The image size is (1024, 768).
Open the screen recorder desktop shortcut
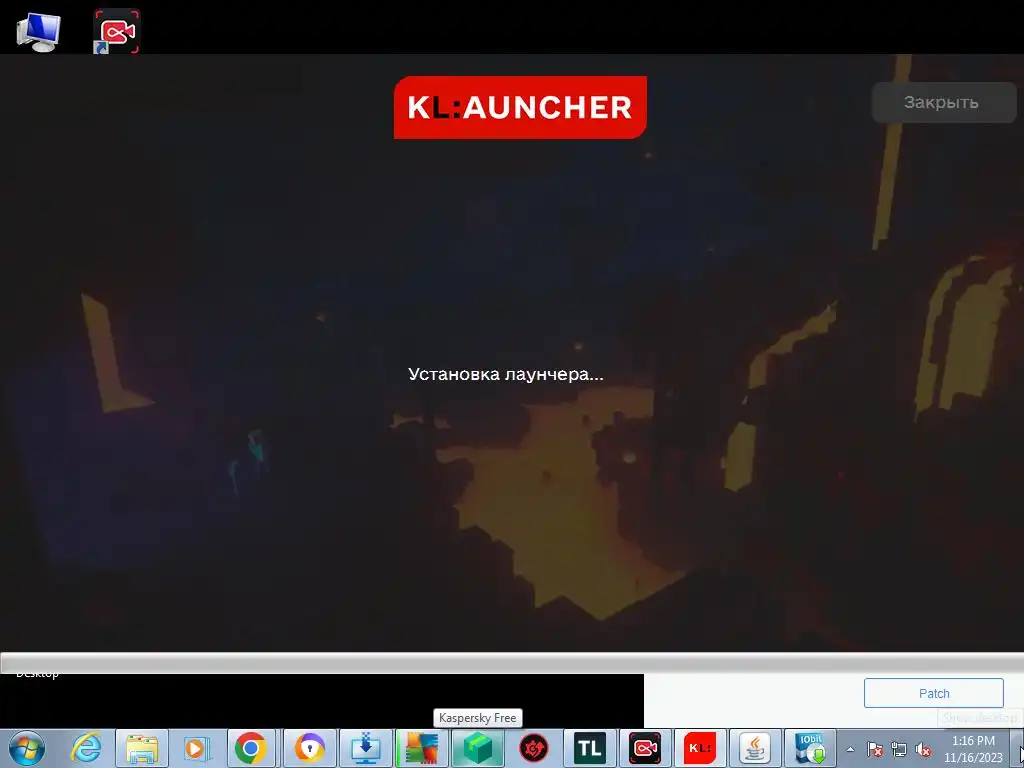click(117, 31)
